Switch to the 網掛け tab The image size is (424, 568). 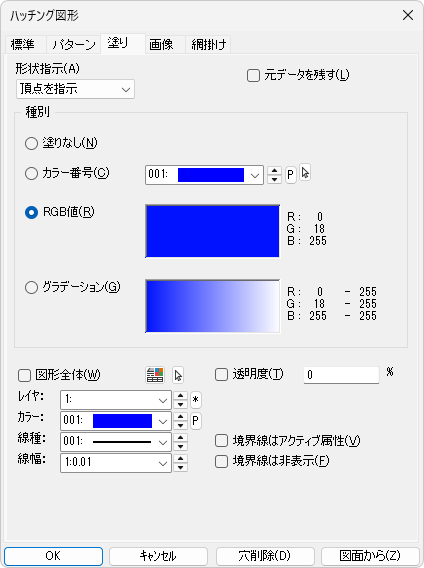tap(208, 45)
